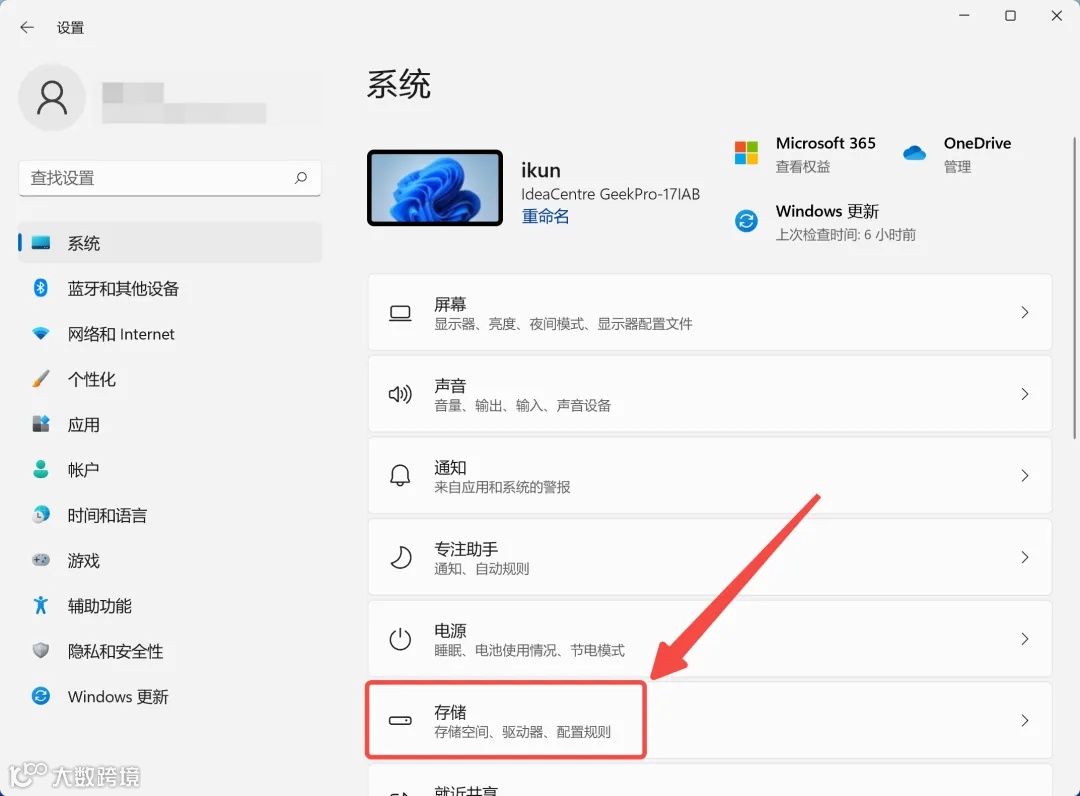The width and height of the screenshot is (1080, 796).
Task: Click the clock globe icon for 时间和语言
Action: point(41,514)
